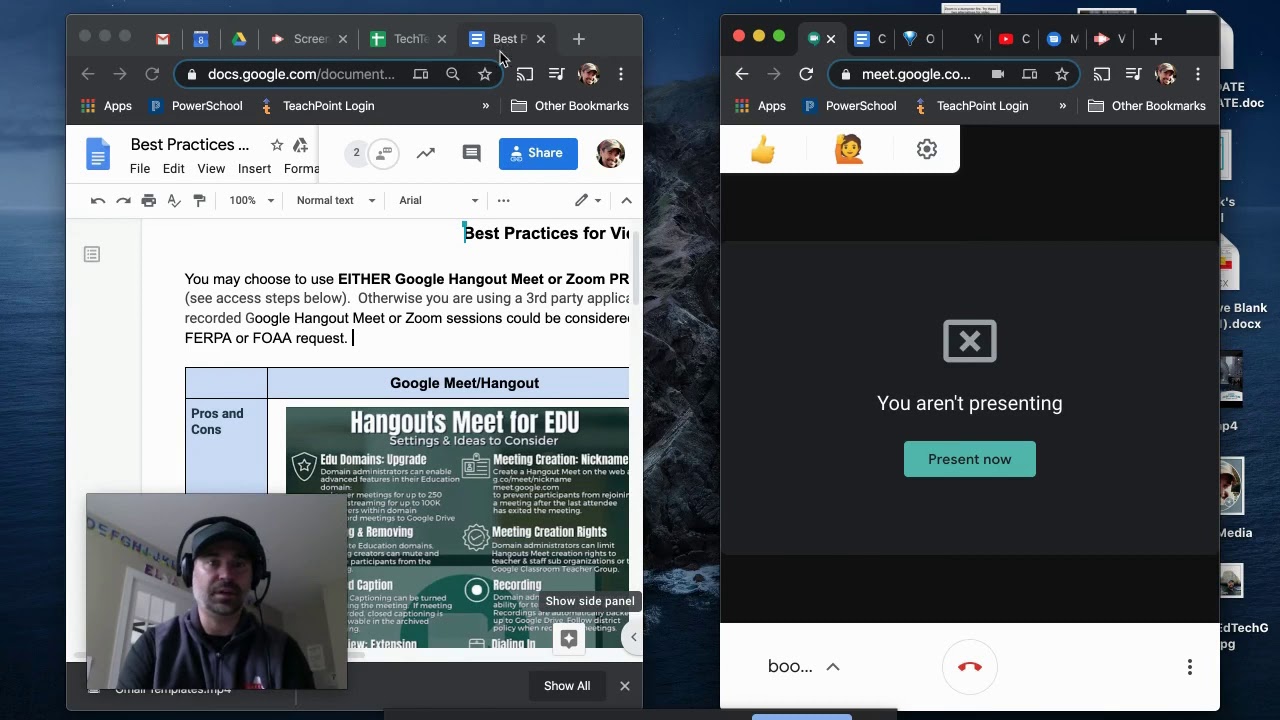Open a new tab in Docs window
Viewport: 1280px width, 720px height.
coord(579,39)
